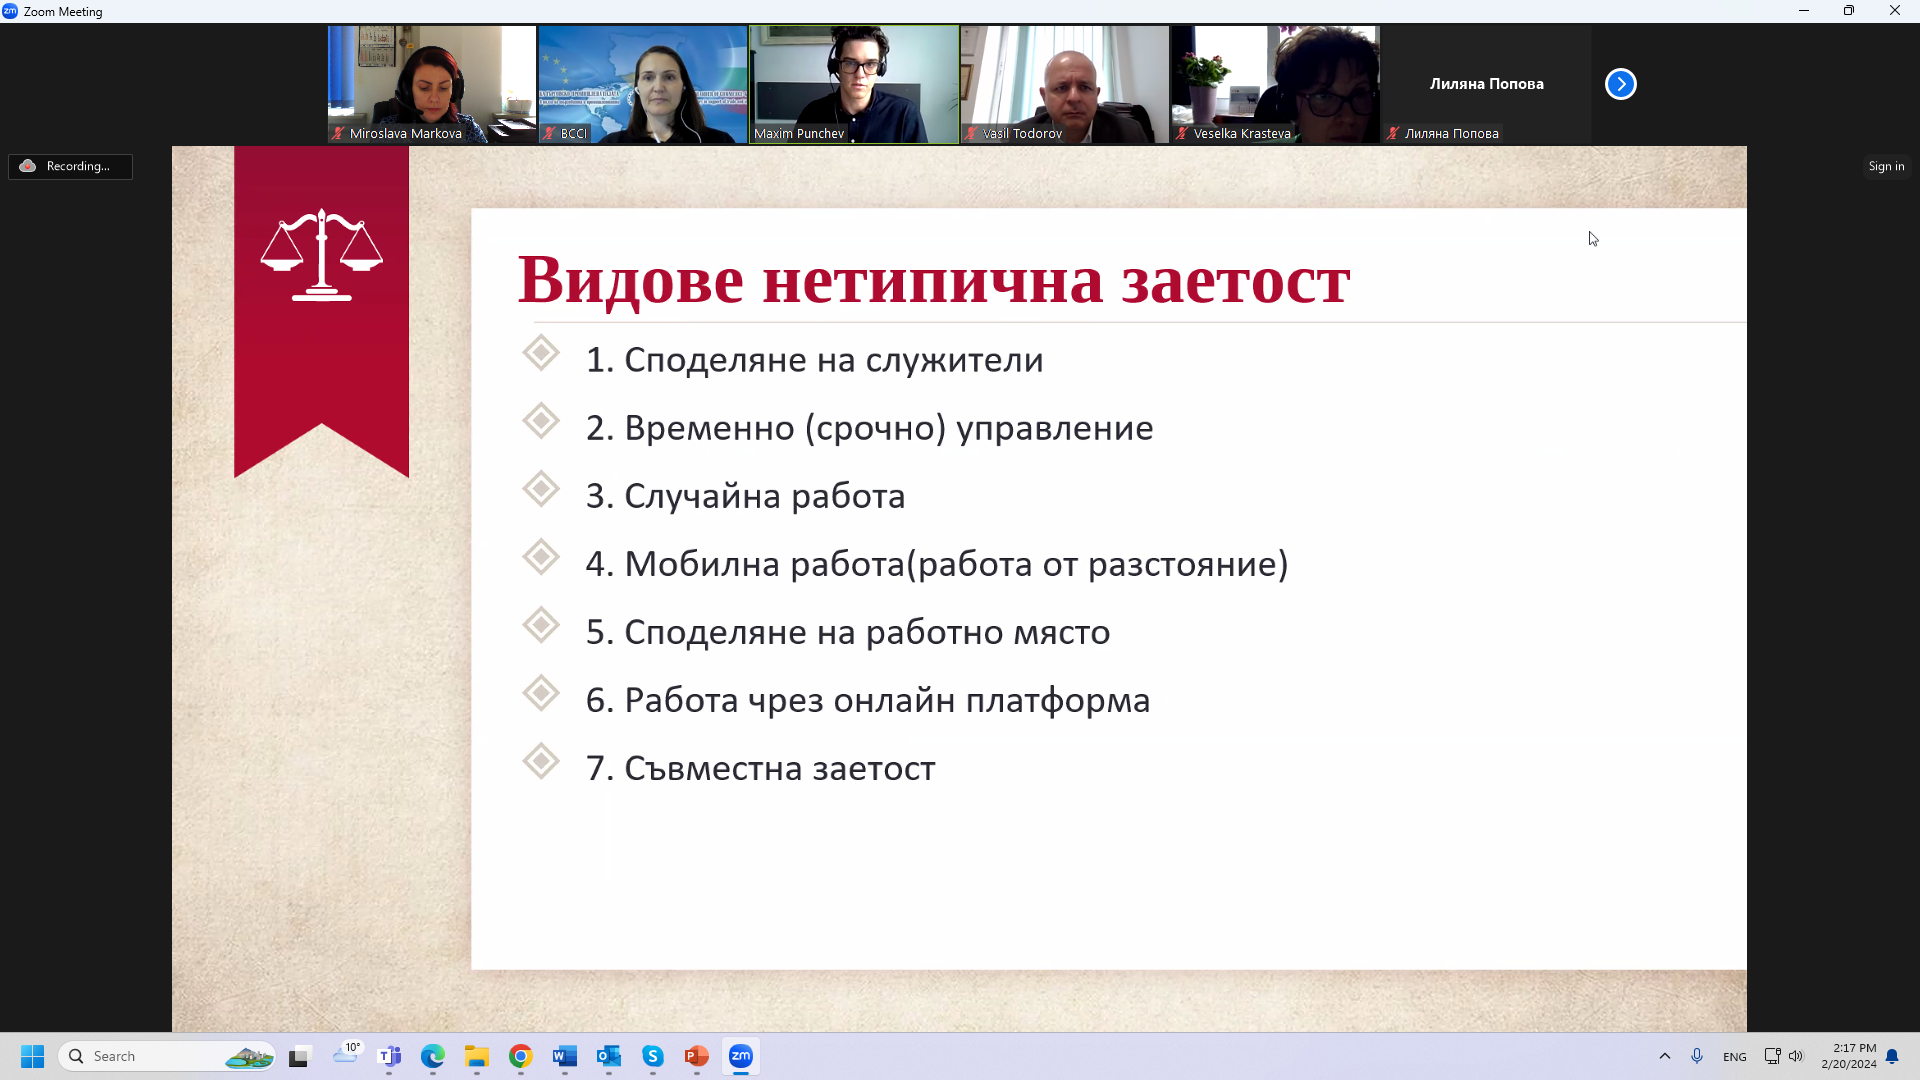The image size is (1920, 1080).
Task: Click the microphone tray icon
Action: coord(1697,1056)
